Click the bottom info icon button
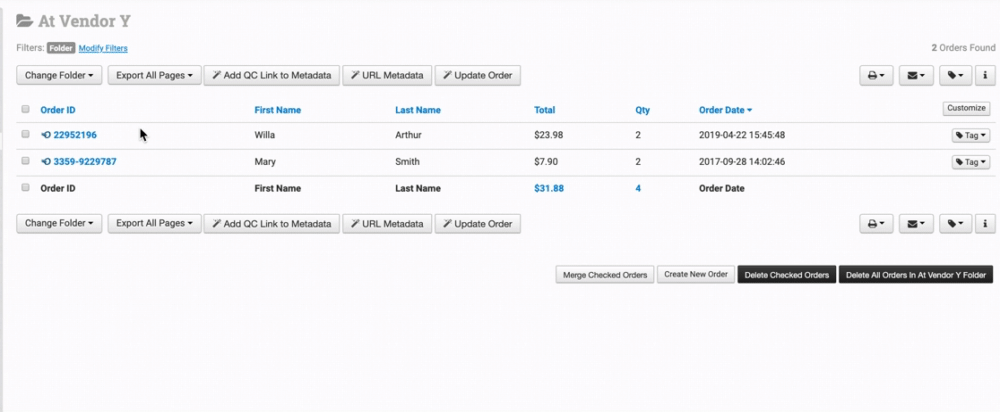The image size is (1000, 412). pos(986,224)
